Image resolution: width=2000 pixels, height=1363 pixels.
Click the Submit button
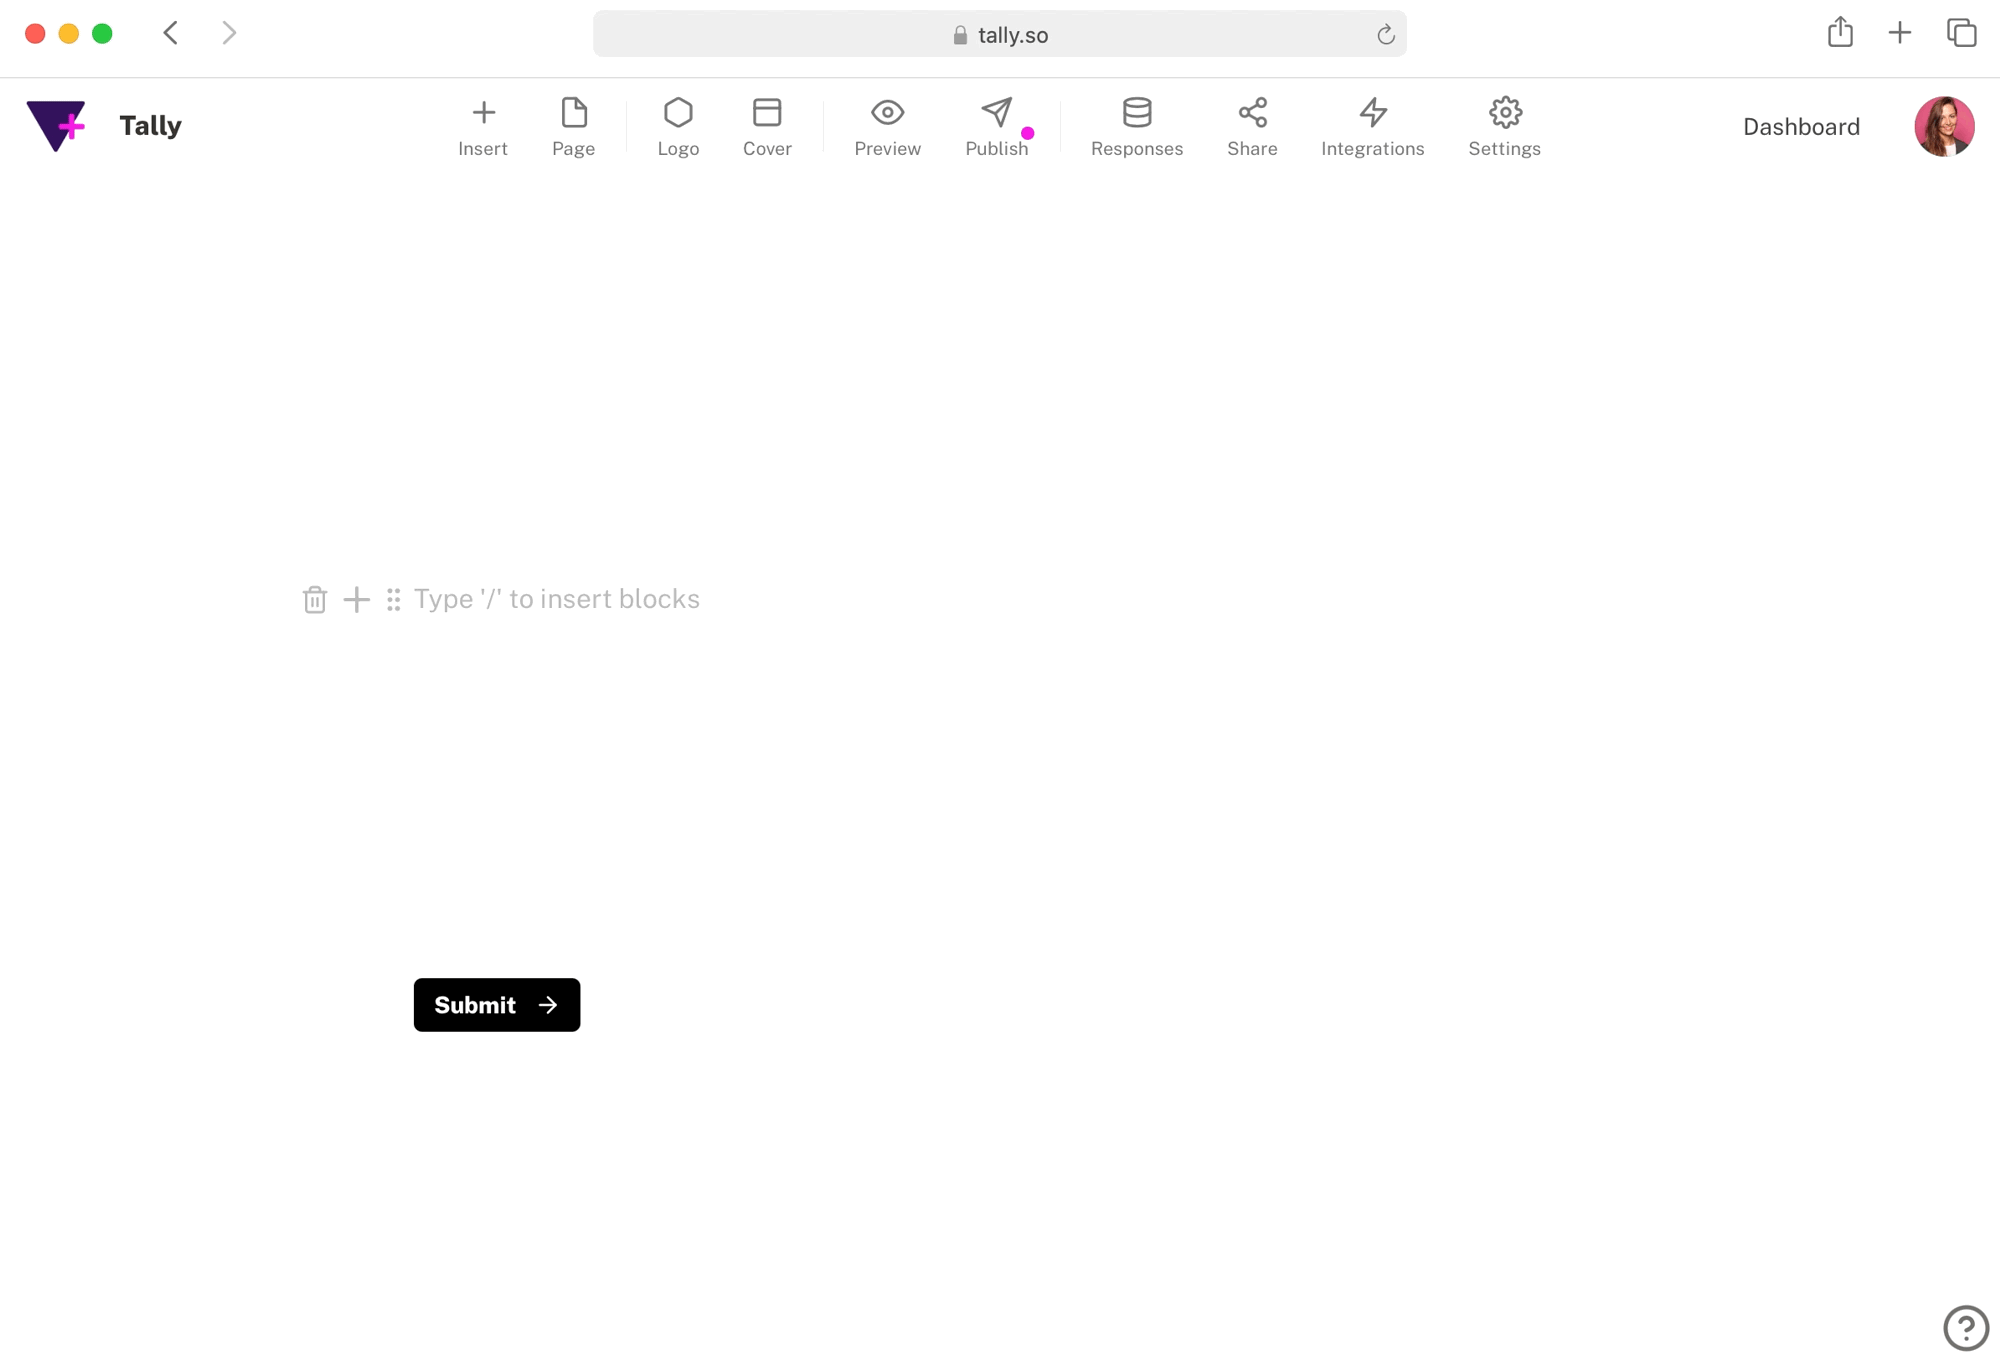pyautogui.click(x=497, y=1005)
